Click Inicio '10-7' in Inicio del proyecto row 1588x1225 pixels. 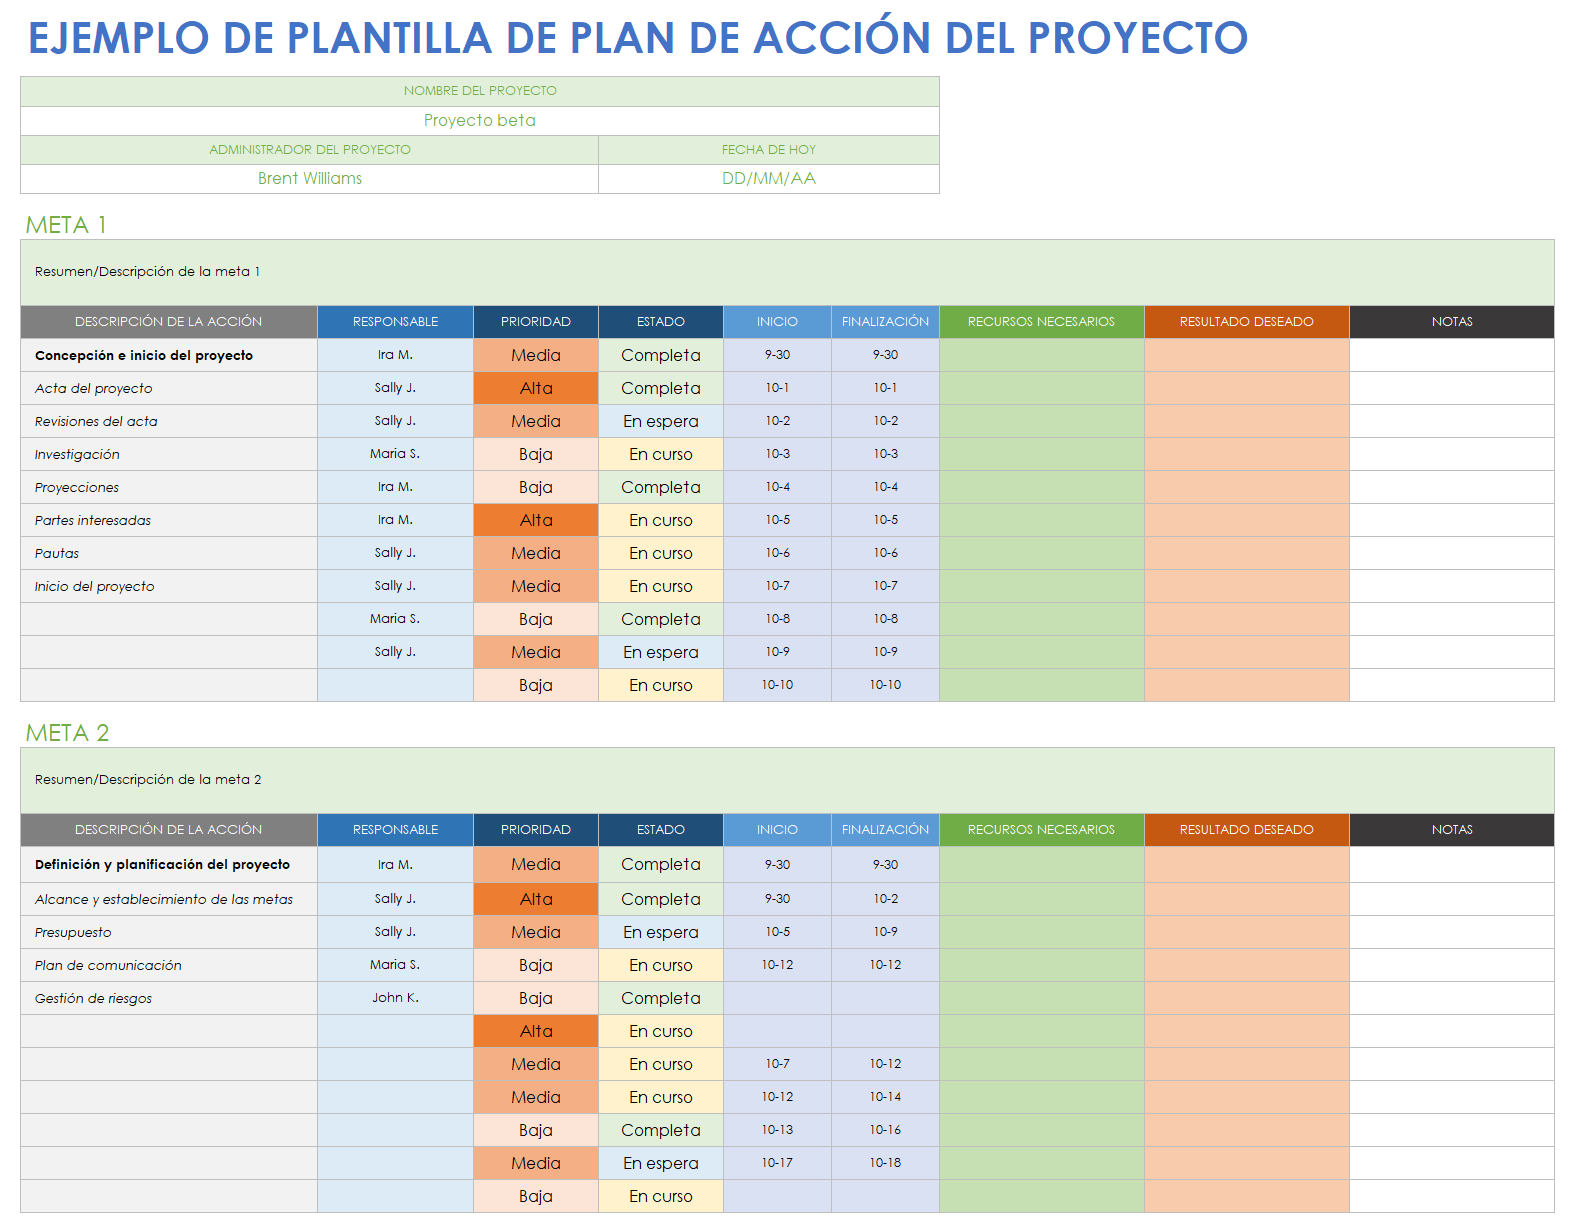point(777,586)
